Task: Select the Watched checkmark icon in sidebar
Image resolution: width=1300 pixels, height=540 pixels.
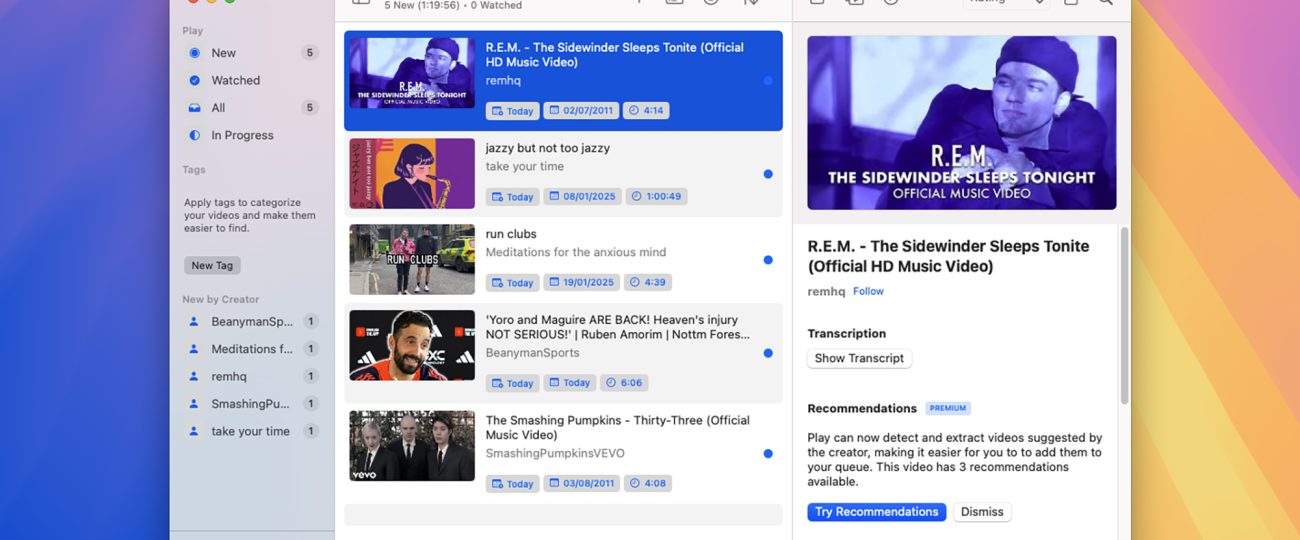Action: 194,80
